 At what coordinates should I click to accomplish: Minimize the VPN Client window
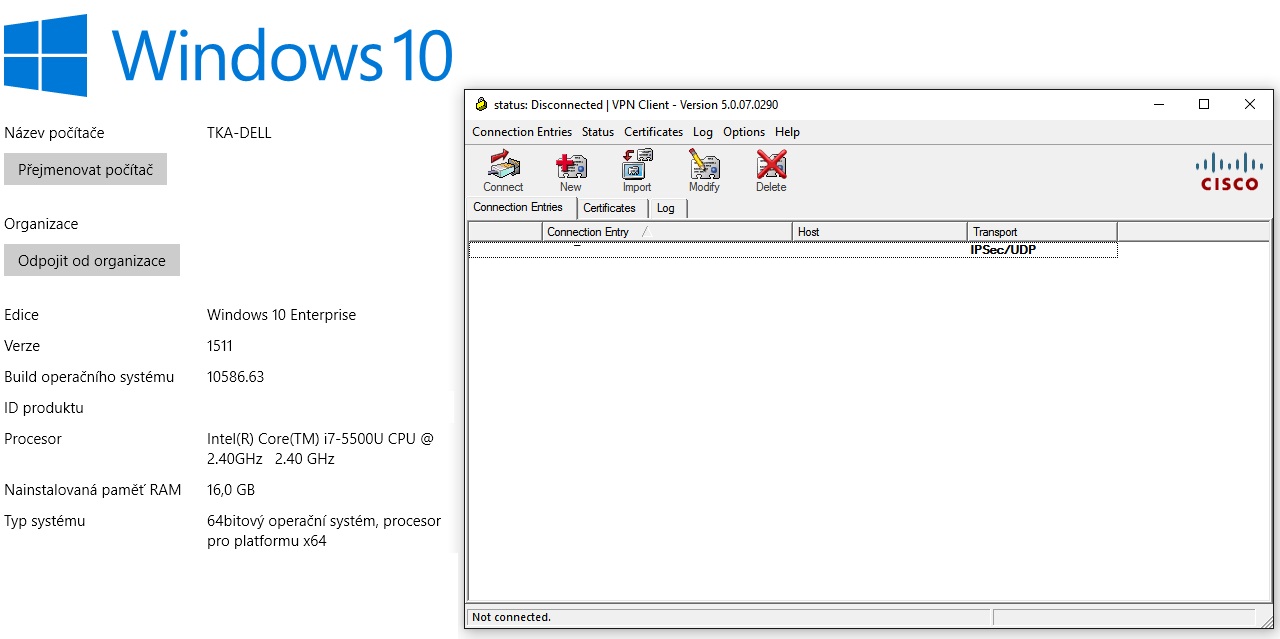pyautogui.click(x=1158, y=104)
